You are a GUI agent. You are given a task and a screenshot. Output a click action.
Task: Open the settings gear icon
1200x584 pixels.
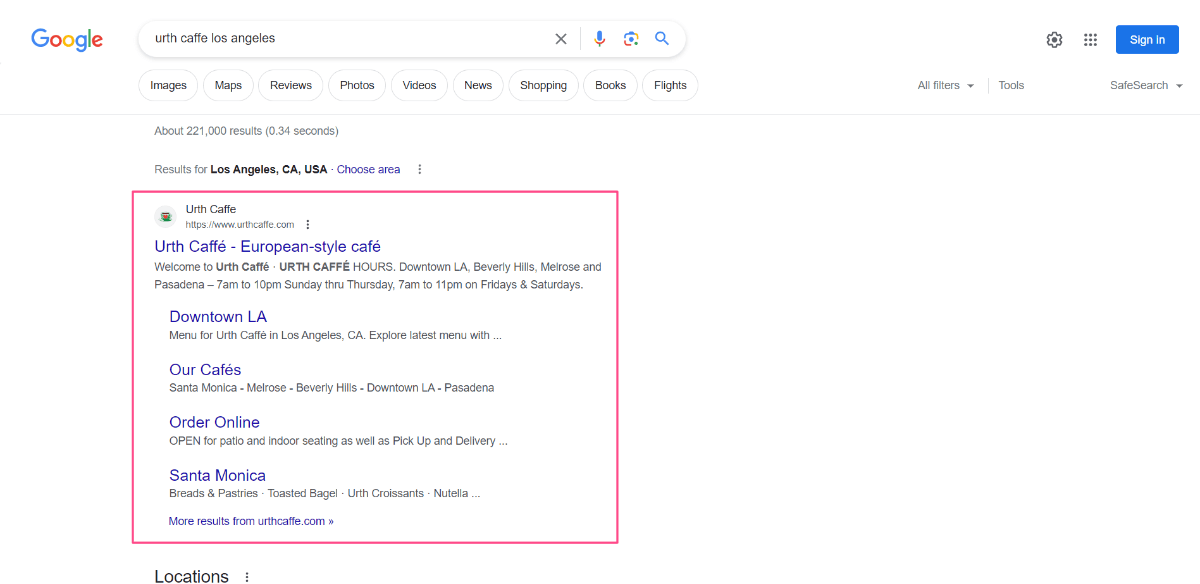tap(1054, 40)
